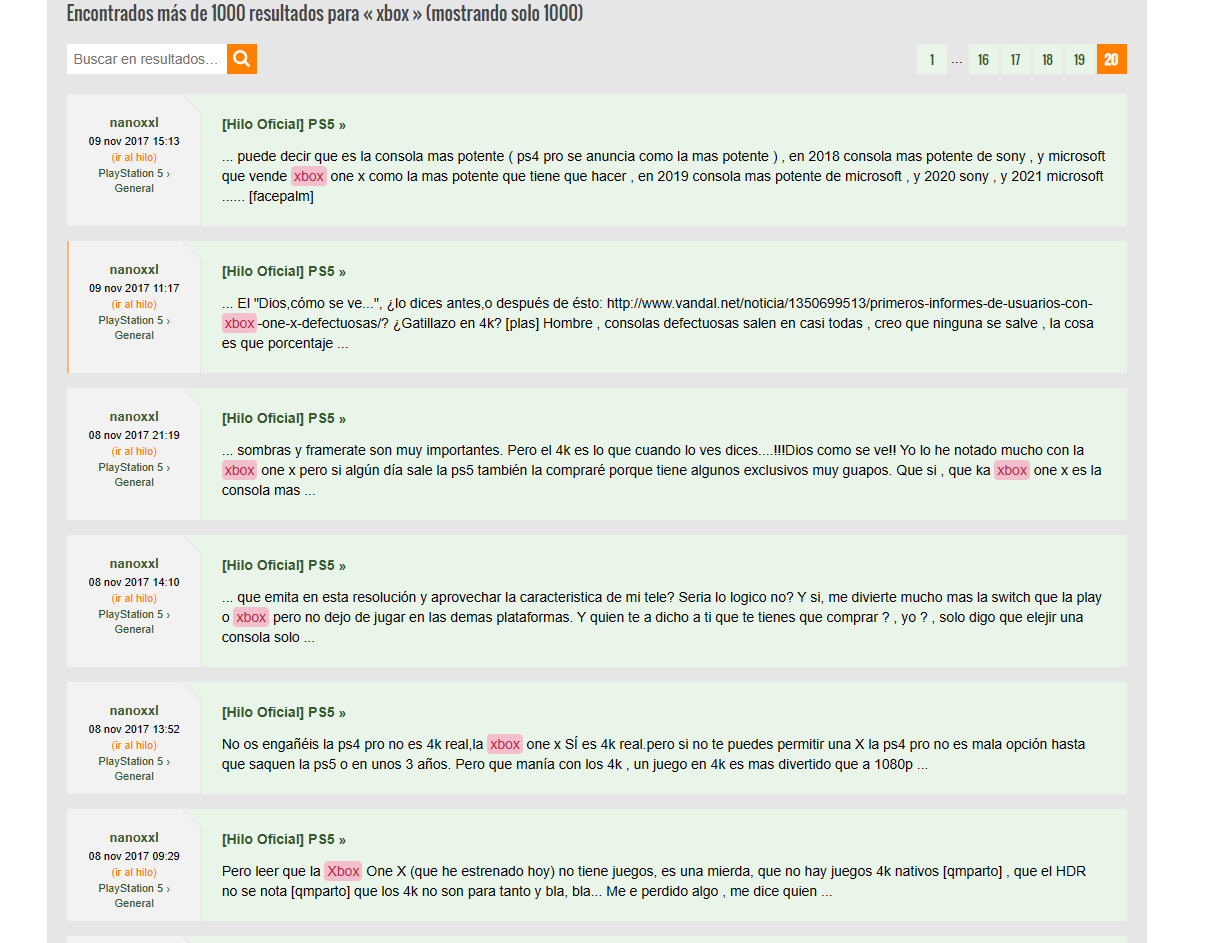Image resolution: width=1218 pixels, height=943 pixels.
Task: Select current results page 20
Action: click(x=1112, y=59)
